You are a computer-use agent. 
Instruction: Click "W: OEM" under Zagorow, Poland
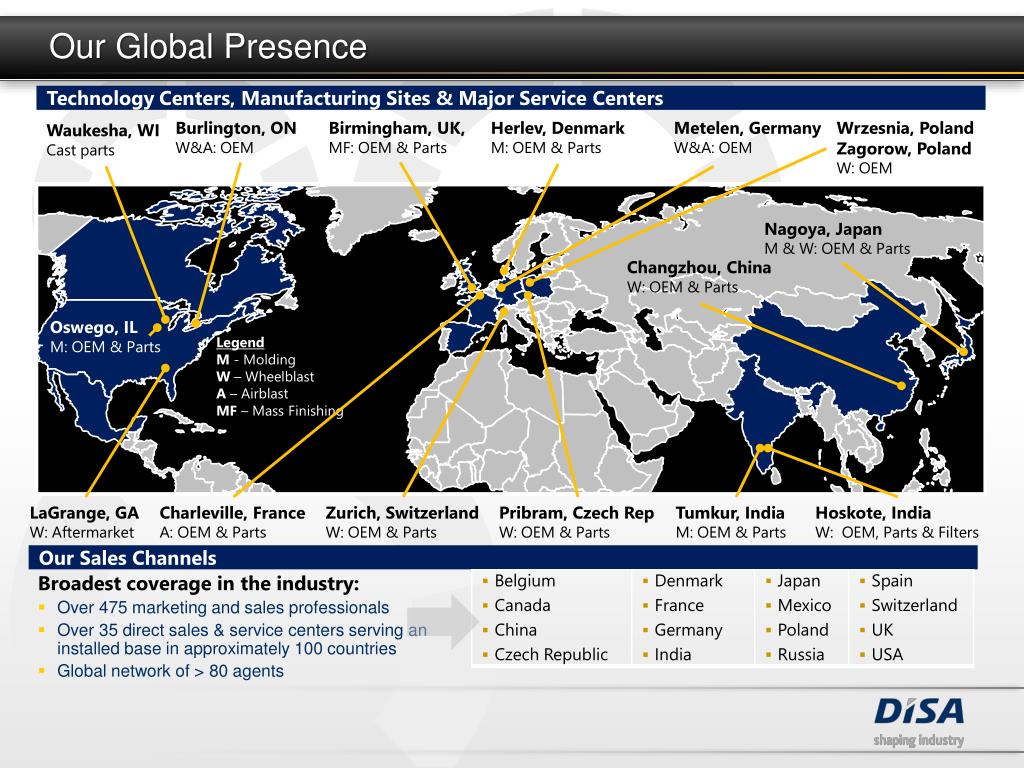pos(864,168)
